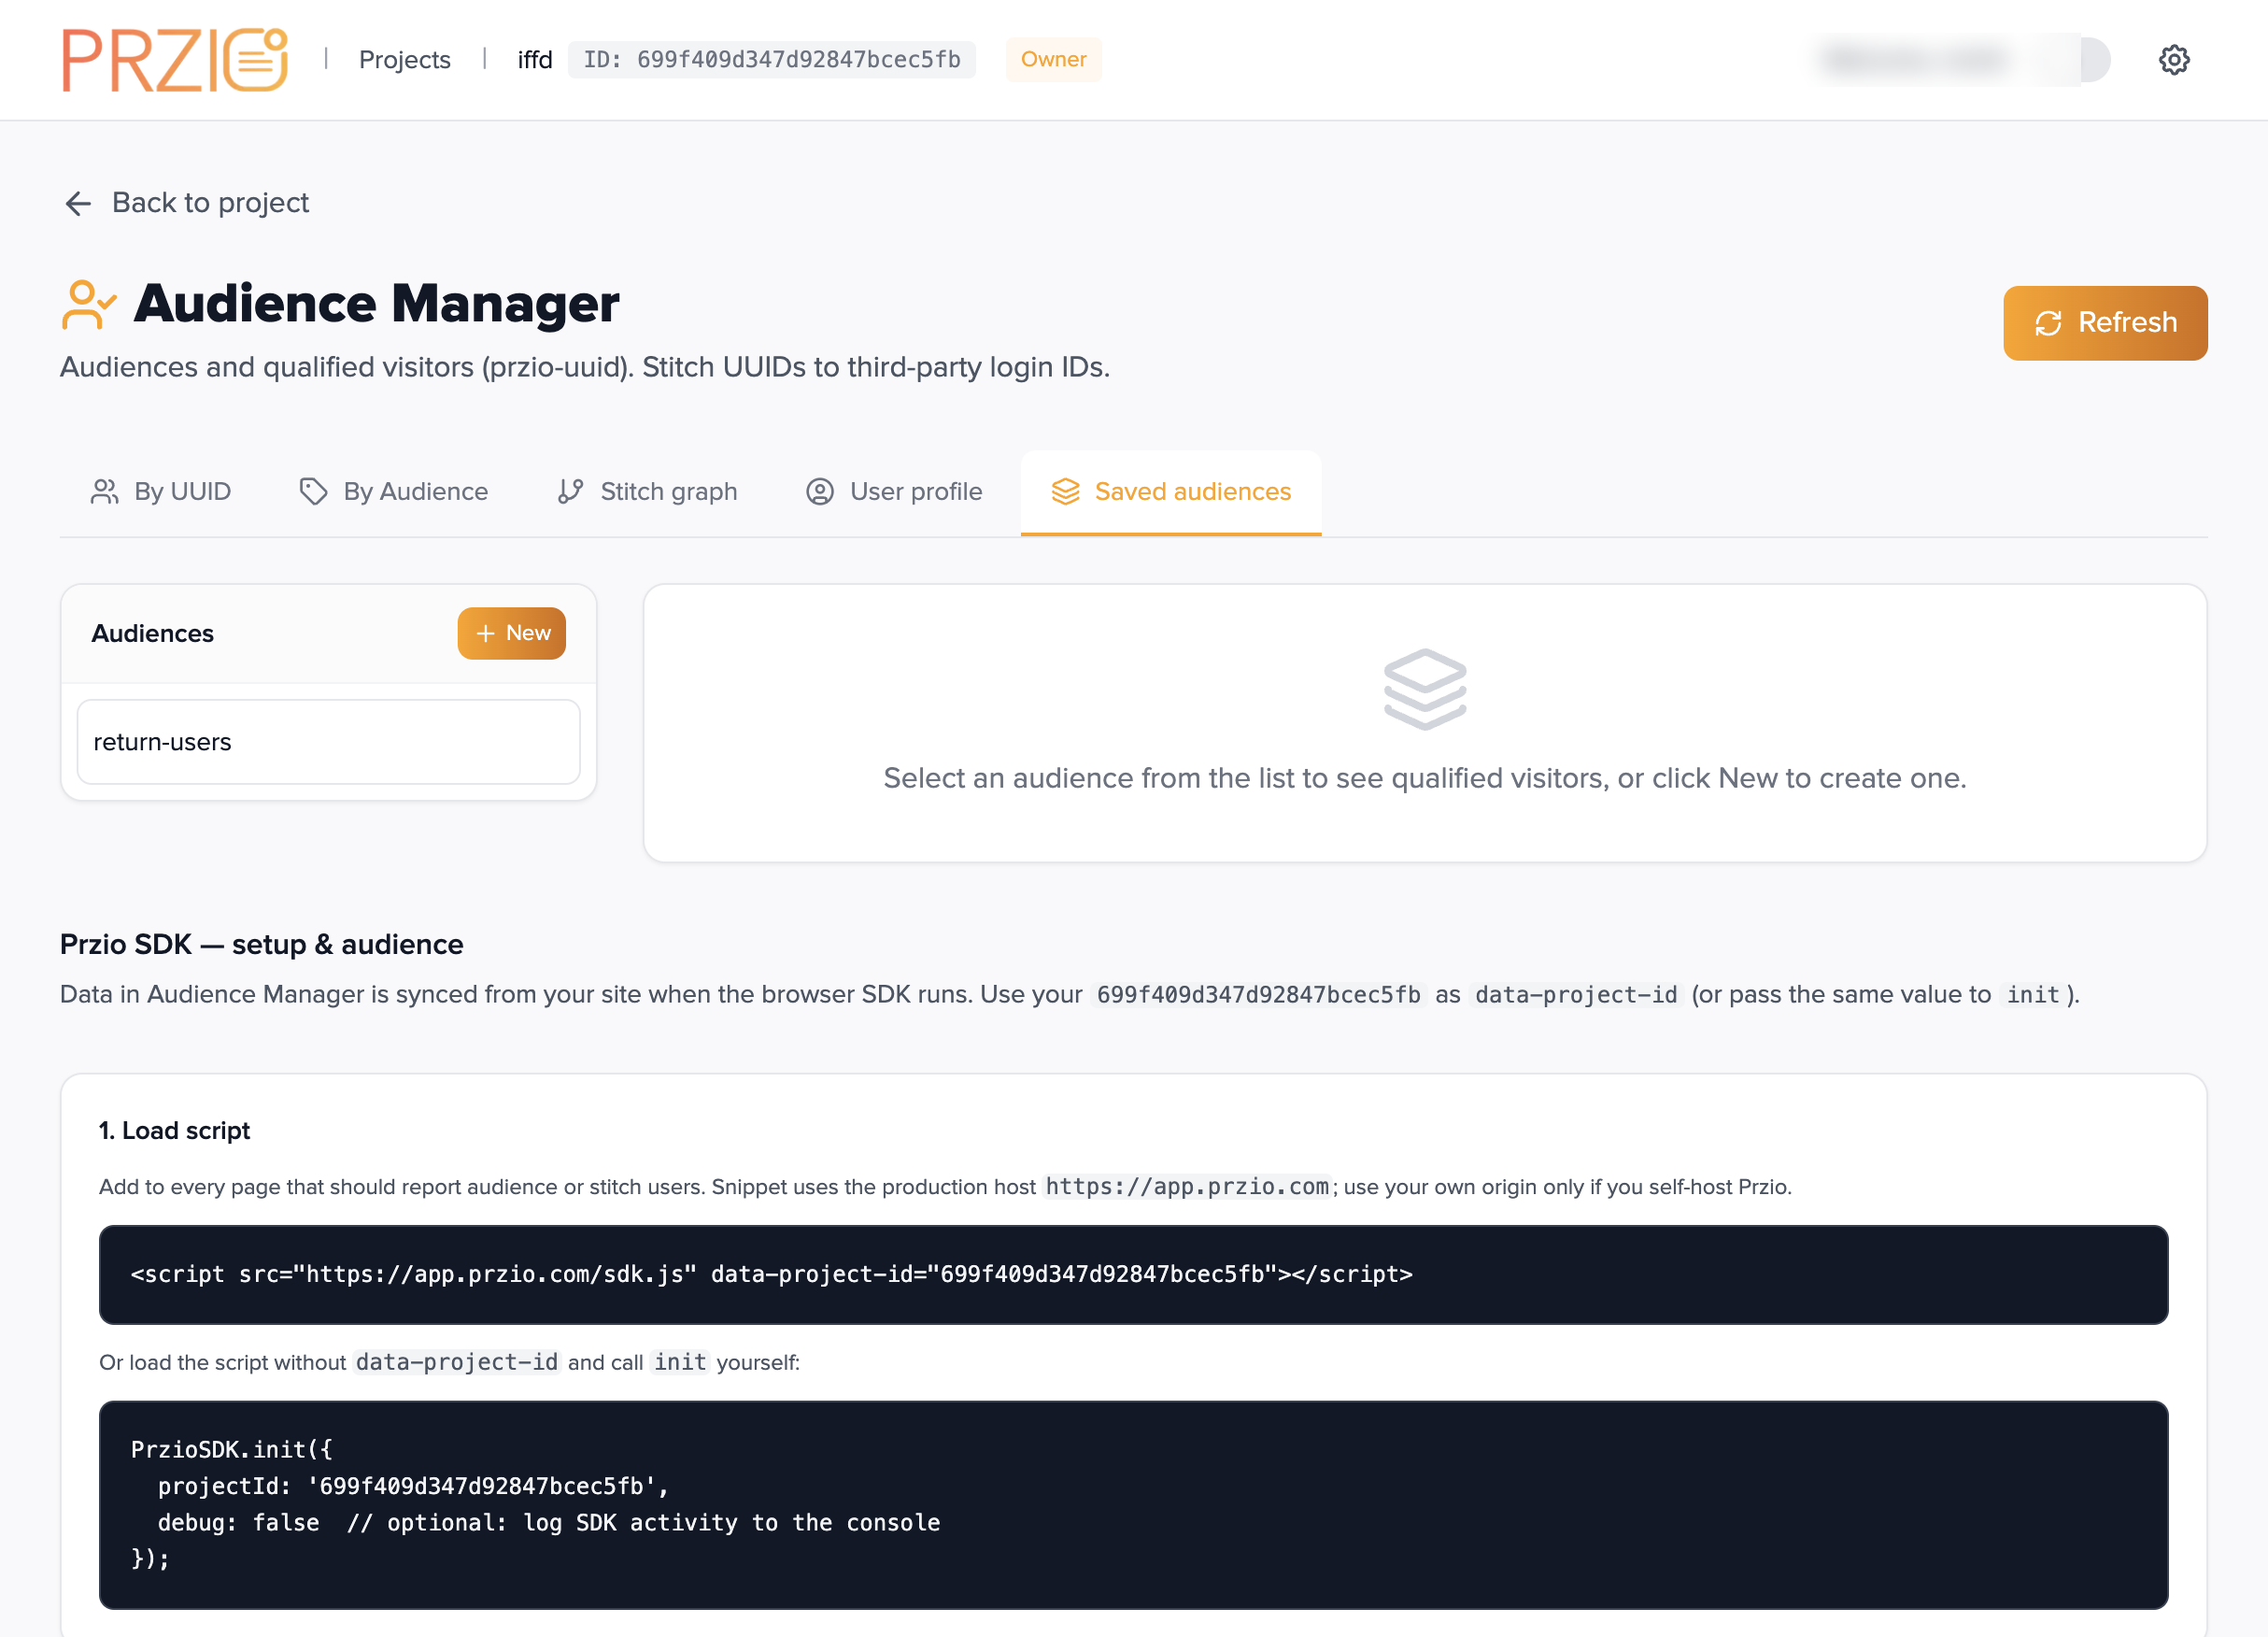Go to Projects in the header
The width and height of the screenshot is (2268, 1637).
coord(405,60)
